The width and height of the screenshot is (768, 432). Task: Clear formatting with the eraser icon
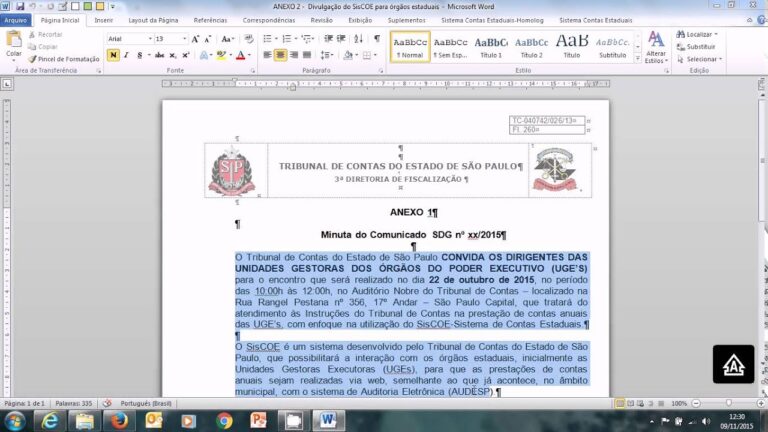tap(249, 39)
